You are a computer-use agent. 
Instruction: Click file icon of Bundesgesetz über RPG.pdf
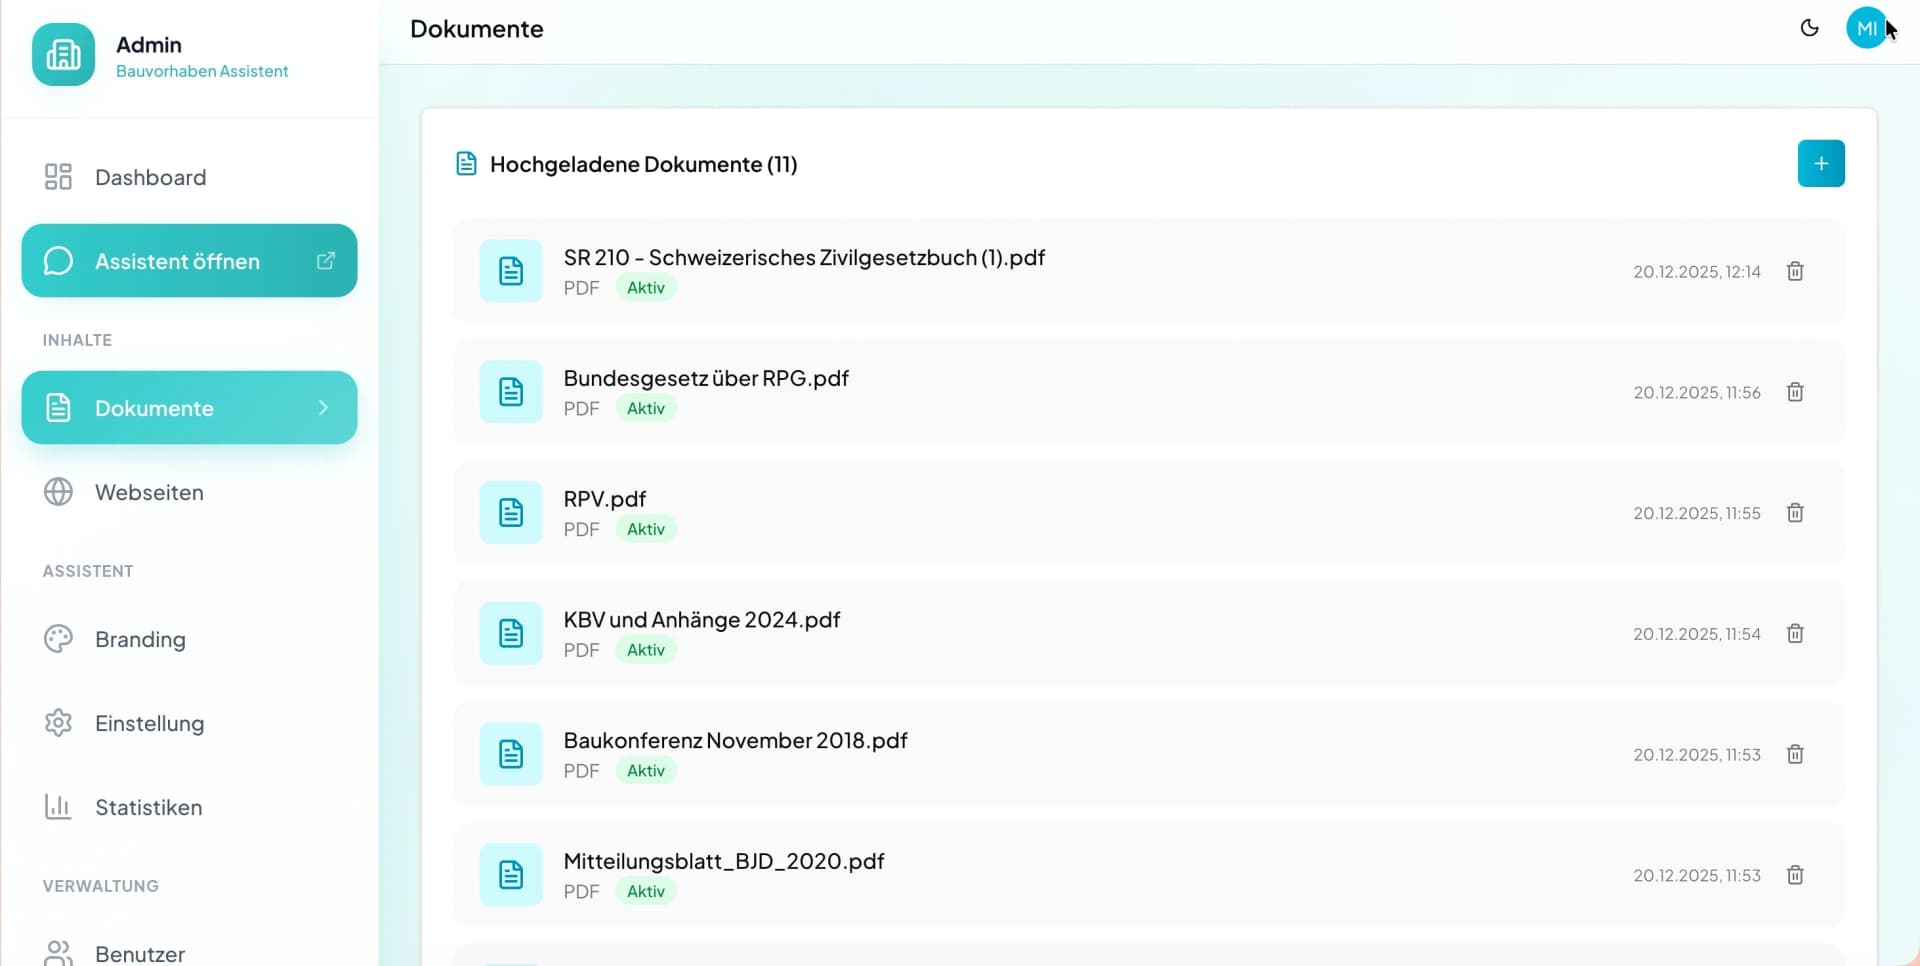click(x=511, y=392)
